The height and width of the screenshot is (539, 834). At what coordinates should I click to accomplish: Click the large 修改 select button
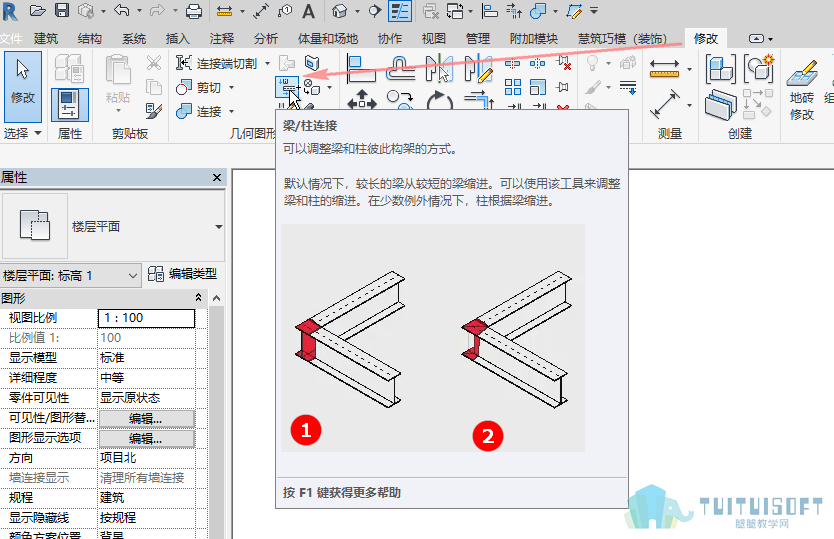pyautogui.click(x=23, y=87)
